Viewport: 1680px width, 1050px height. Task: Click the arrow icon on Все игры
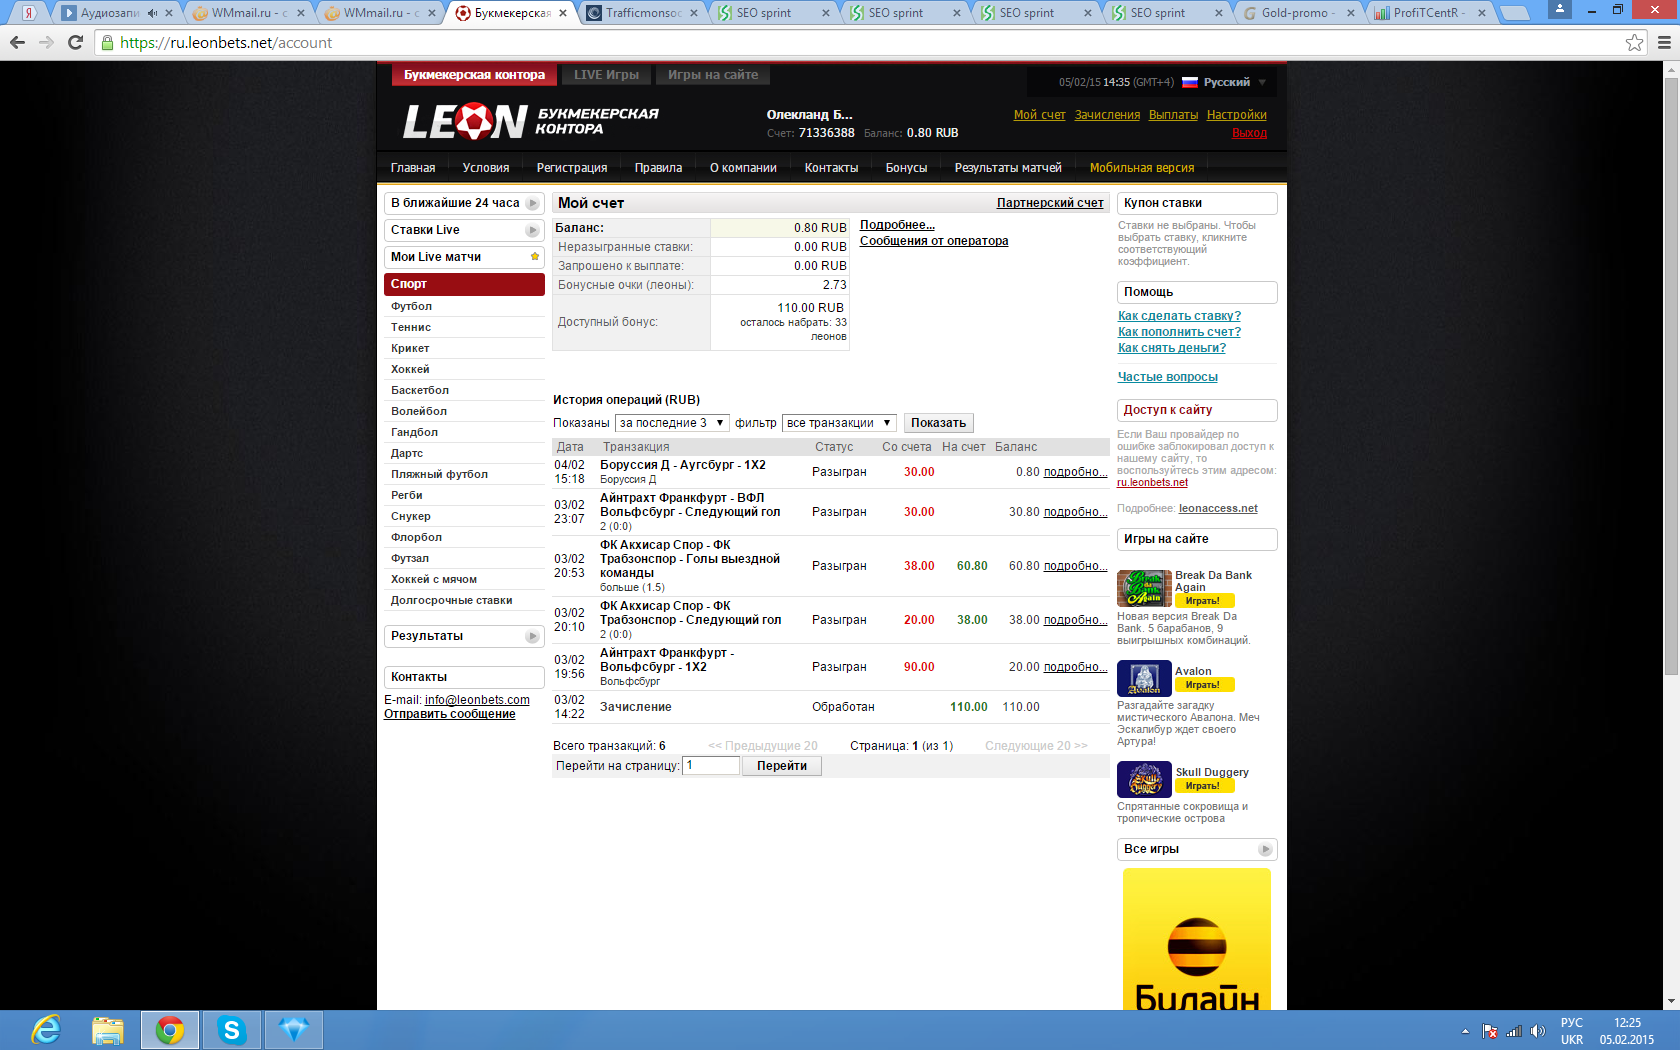(x=1265, y=849)
